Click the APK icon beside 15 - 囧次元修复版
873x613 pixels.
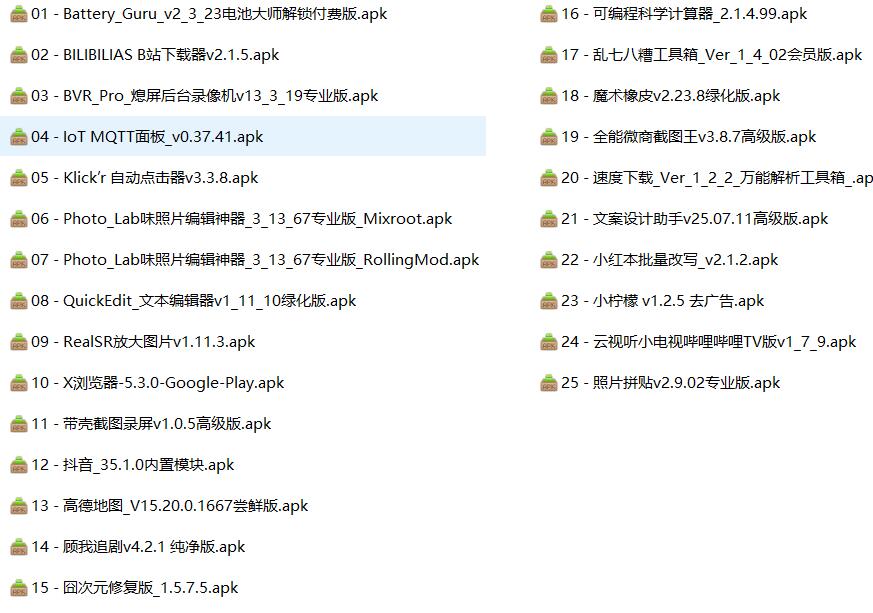tap(19, 587)
